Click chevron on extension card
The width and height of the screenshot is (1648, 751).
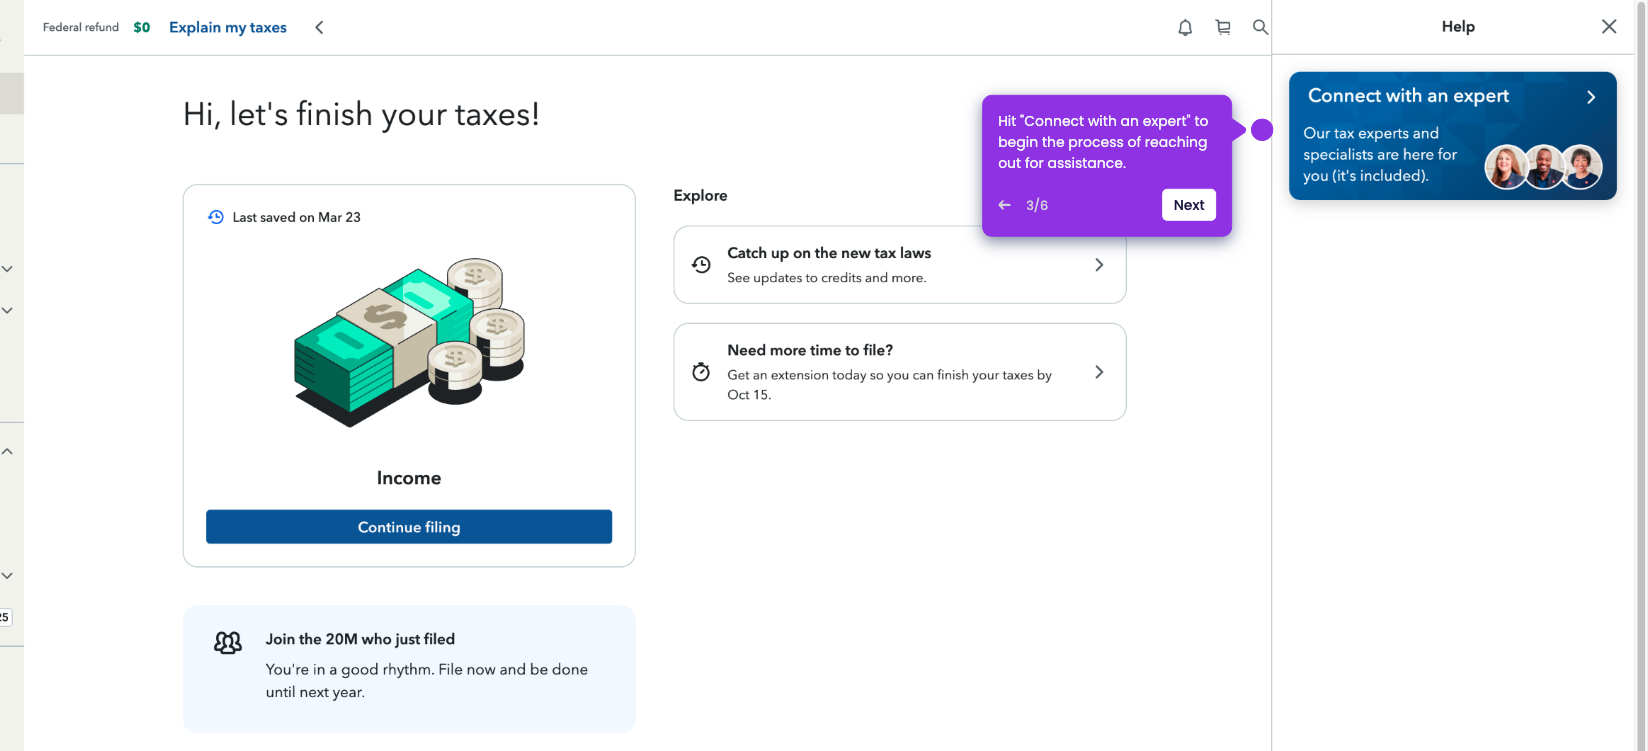tap(1099, 372)
